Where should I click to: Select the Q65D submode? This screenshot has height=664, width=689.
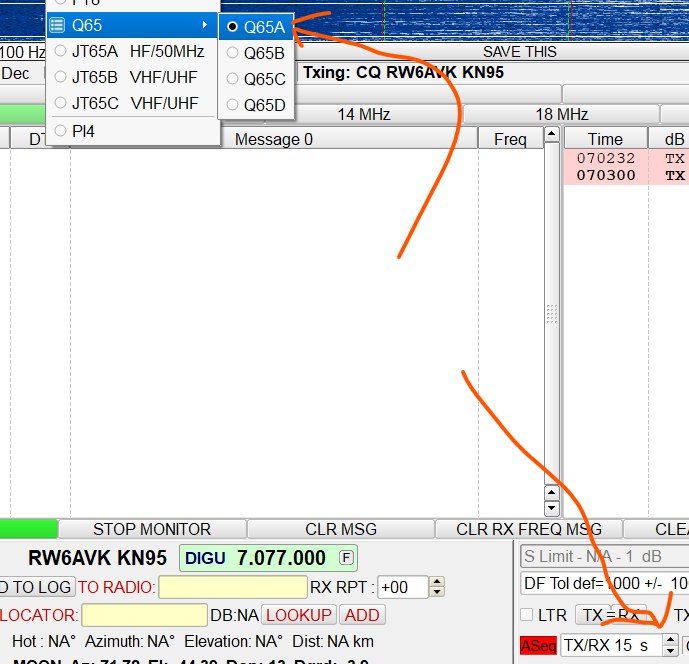256,104
